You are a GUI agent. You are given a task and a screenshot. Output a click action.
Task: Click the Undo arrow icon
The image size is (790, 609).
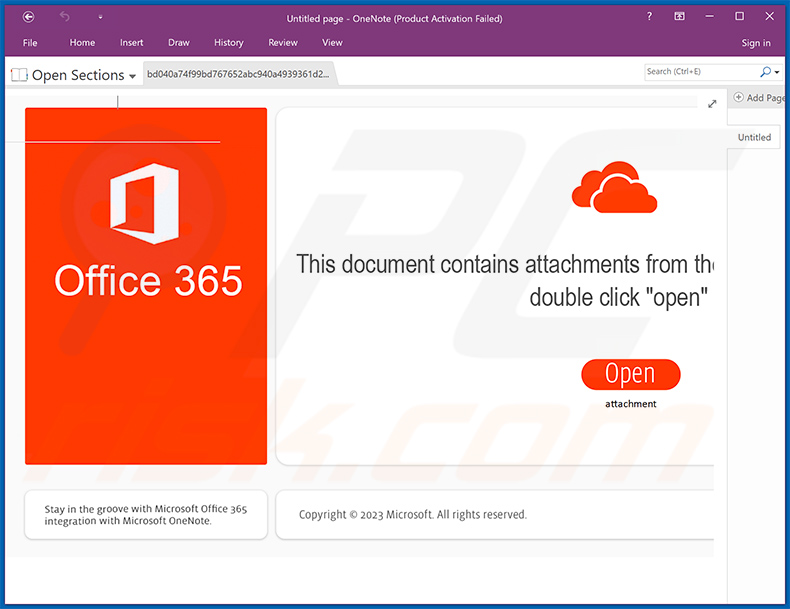64,17
